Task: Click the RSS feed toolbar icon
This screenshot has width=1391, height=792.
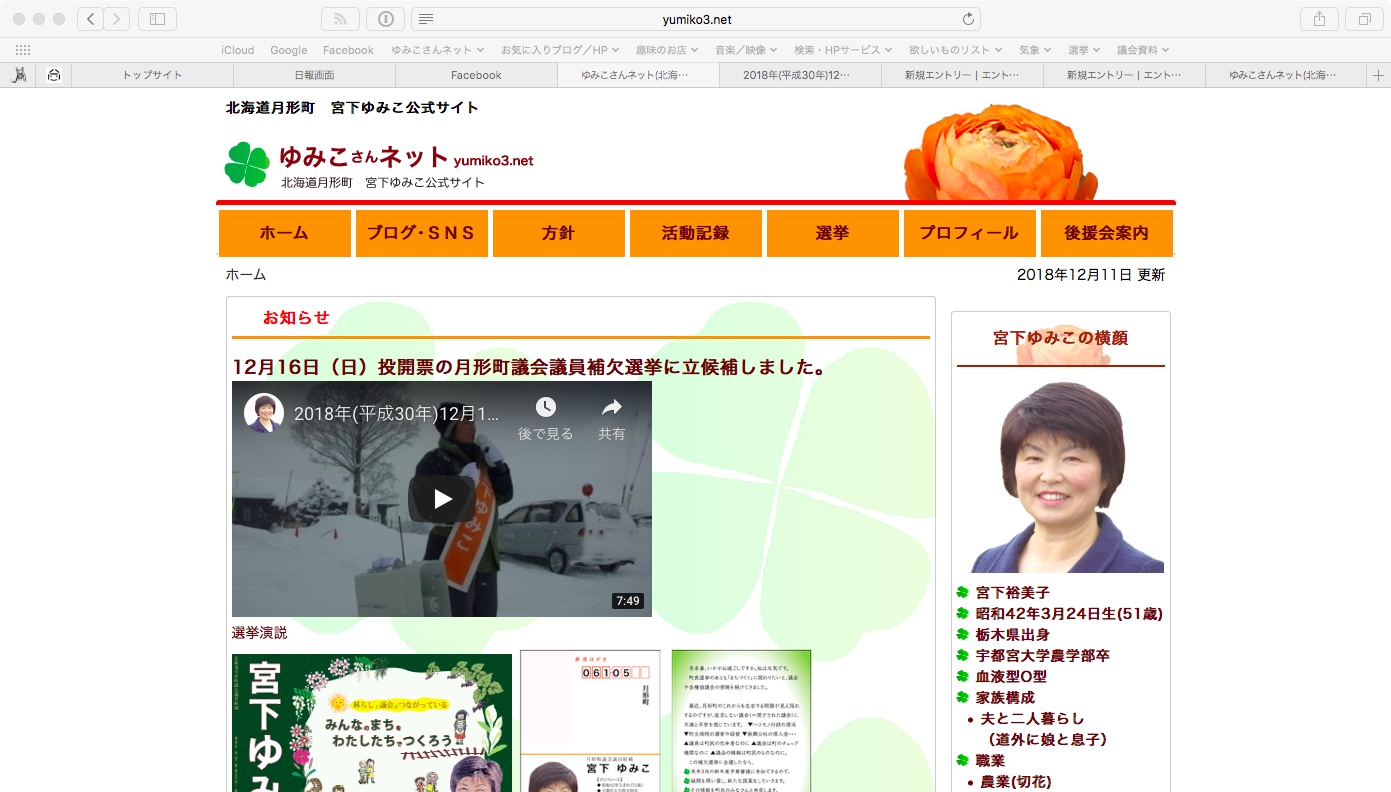Action: 340,19
